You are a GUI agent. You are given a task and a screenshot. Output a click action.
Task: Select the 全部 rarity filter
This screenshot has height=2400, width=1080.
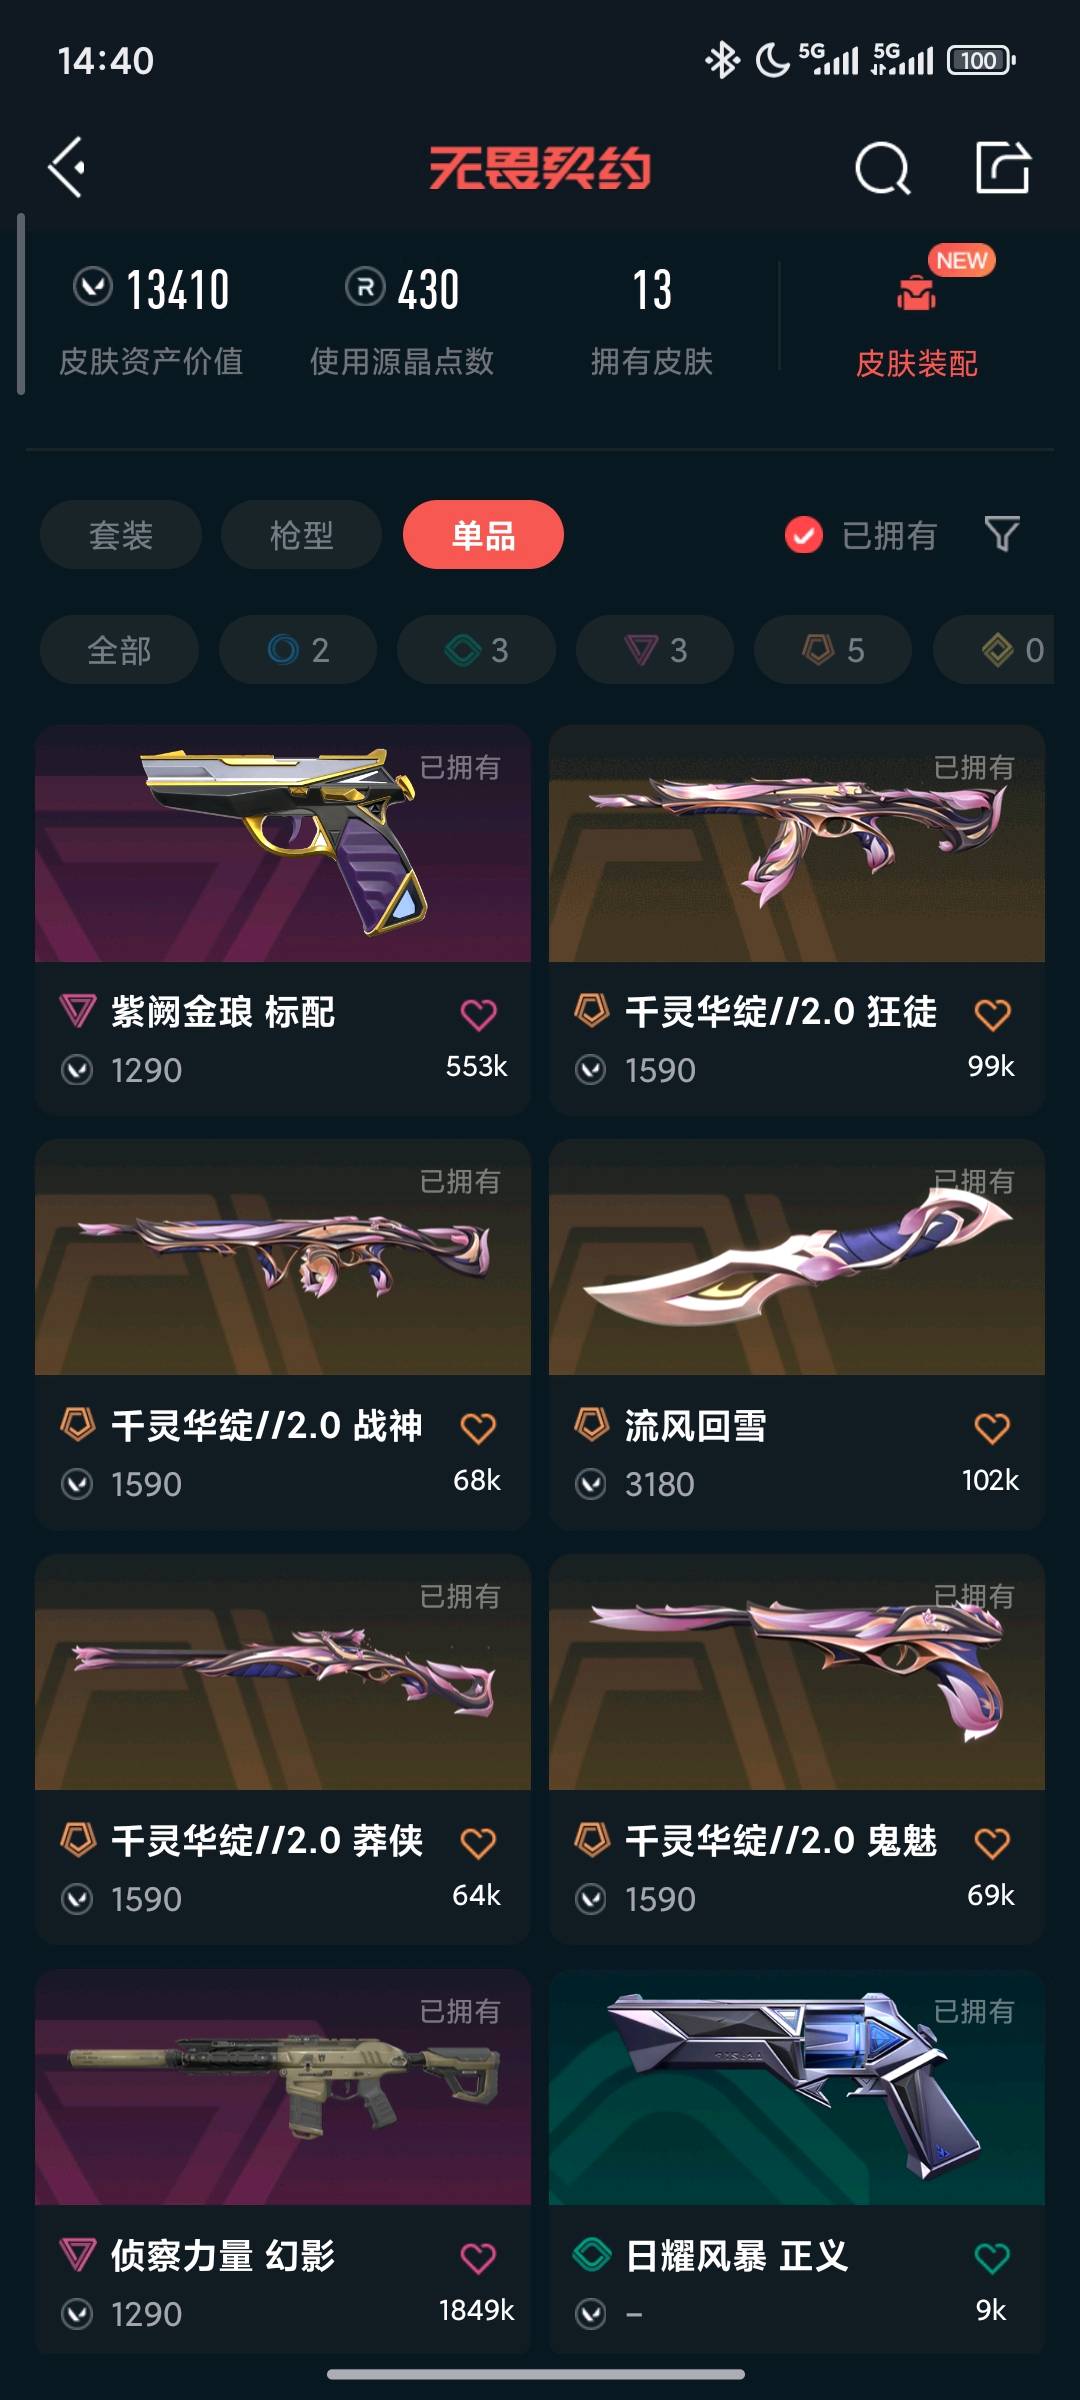(119, 650)
